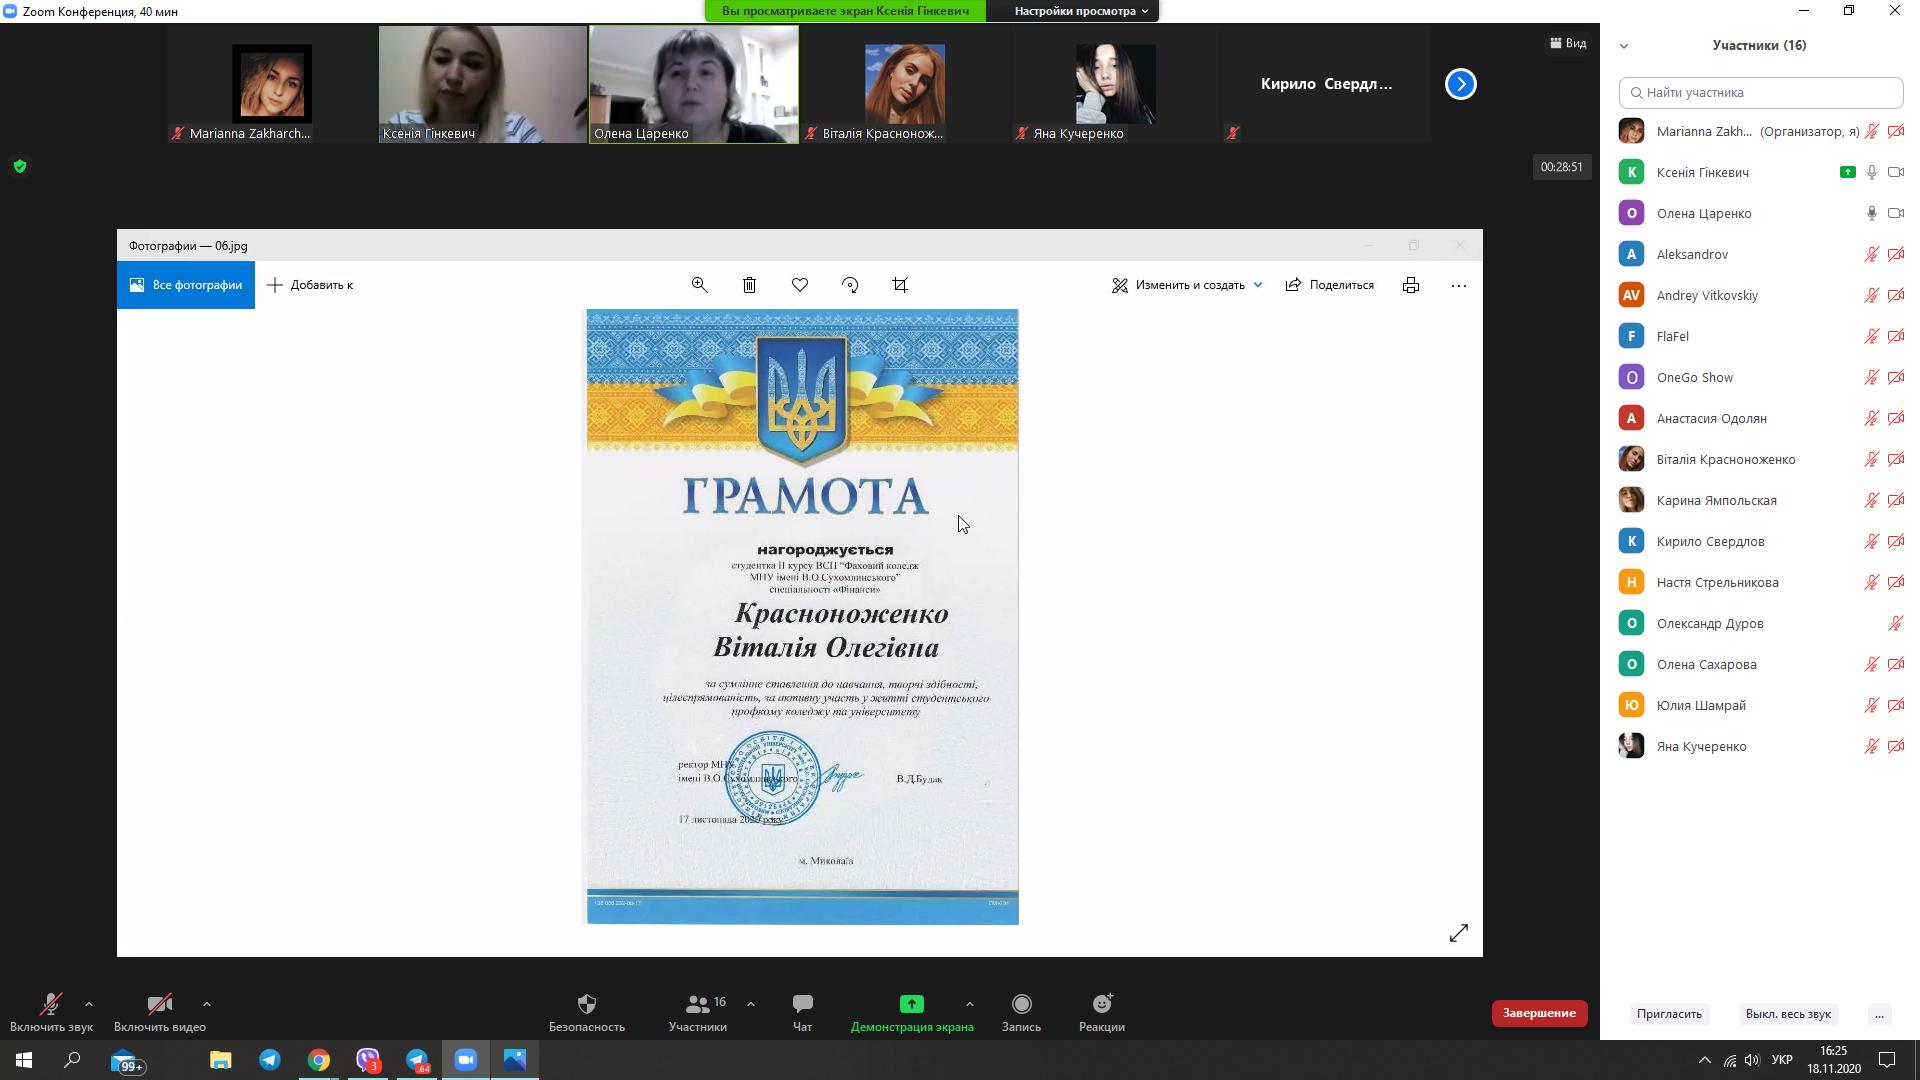Click the printer icon in Photos toolbar

point(1410,285)
